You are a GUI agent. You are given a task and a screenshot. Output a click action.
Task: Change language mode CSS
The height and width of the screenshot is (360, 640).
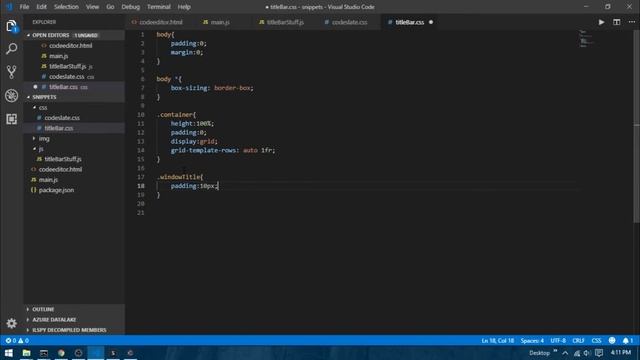[596, 340]
